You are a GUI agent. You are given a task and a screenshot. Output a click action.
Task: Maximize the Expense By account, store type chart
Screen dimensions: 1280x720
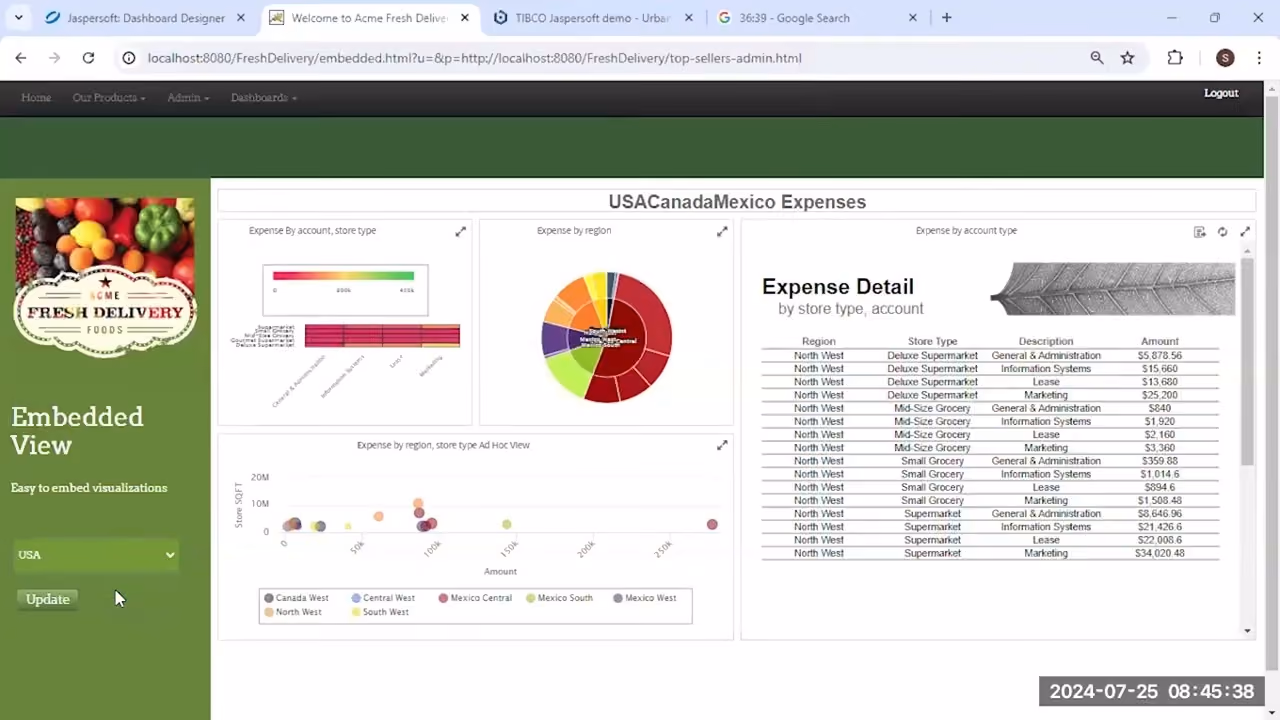pos(461,231)
